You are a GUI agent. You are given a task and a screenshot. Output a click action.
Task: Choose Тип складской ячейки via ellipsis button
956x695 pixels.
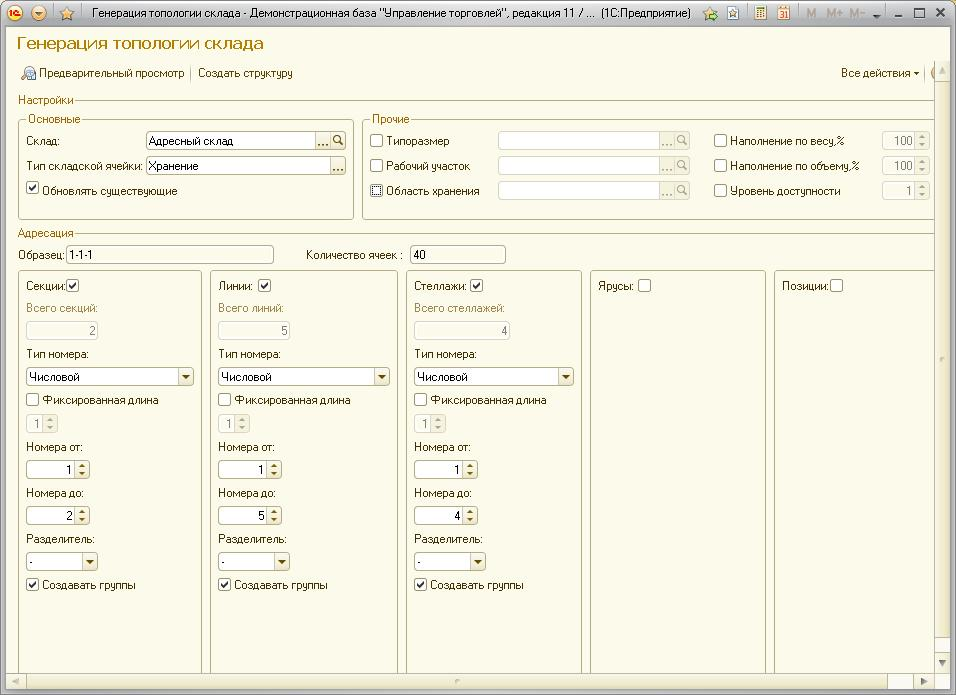[338, 166]
